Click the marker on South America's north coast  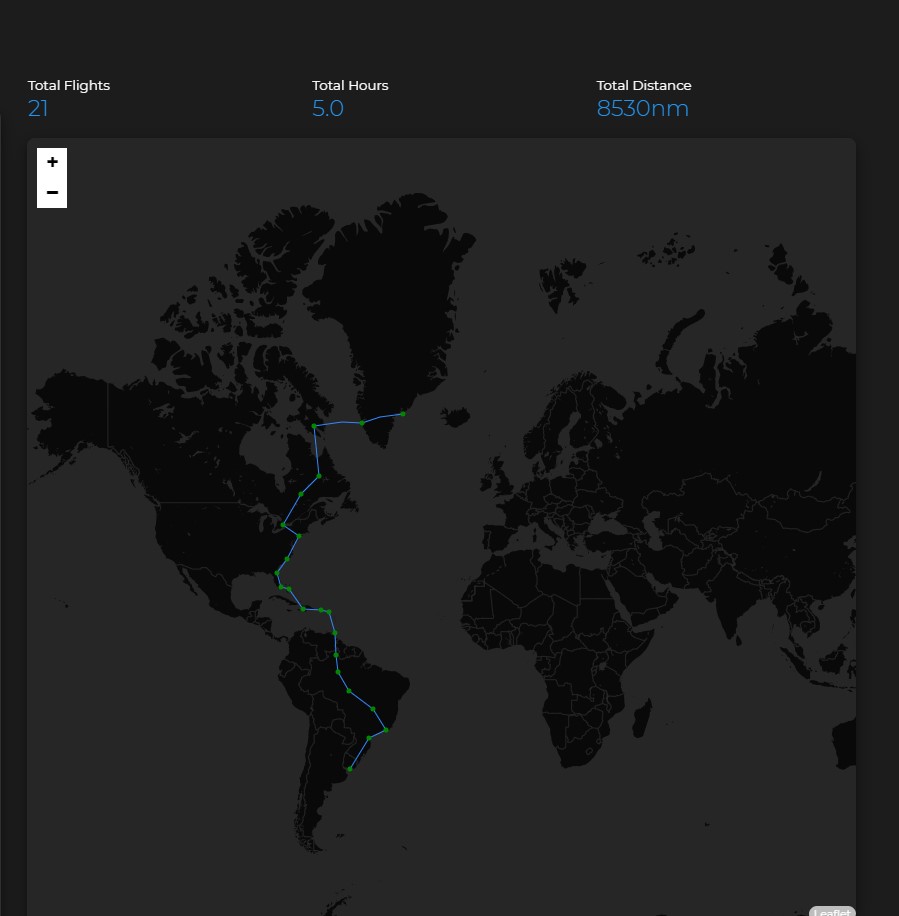click(x=335, y=633)
